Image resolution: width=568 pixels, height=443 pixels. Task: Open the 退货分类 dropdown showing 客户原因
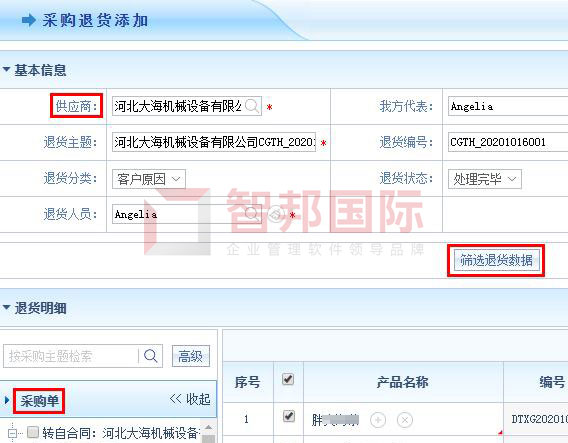coord(149,179)
